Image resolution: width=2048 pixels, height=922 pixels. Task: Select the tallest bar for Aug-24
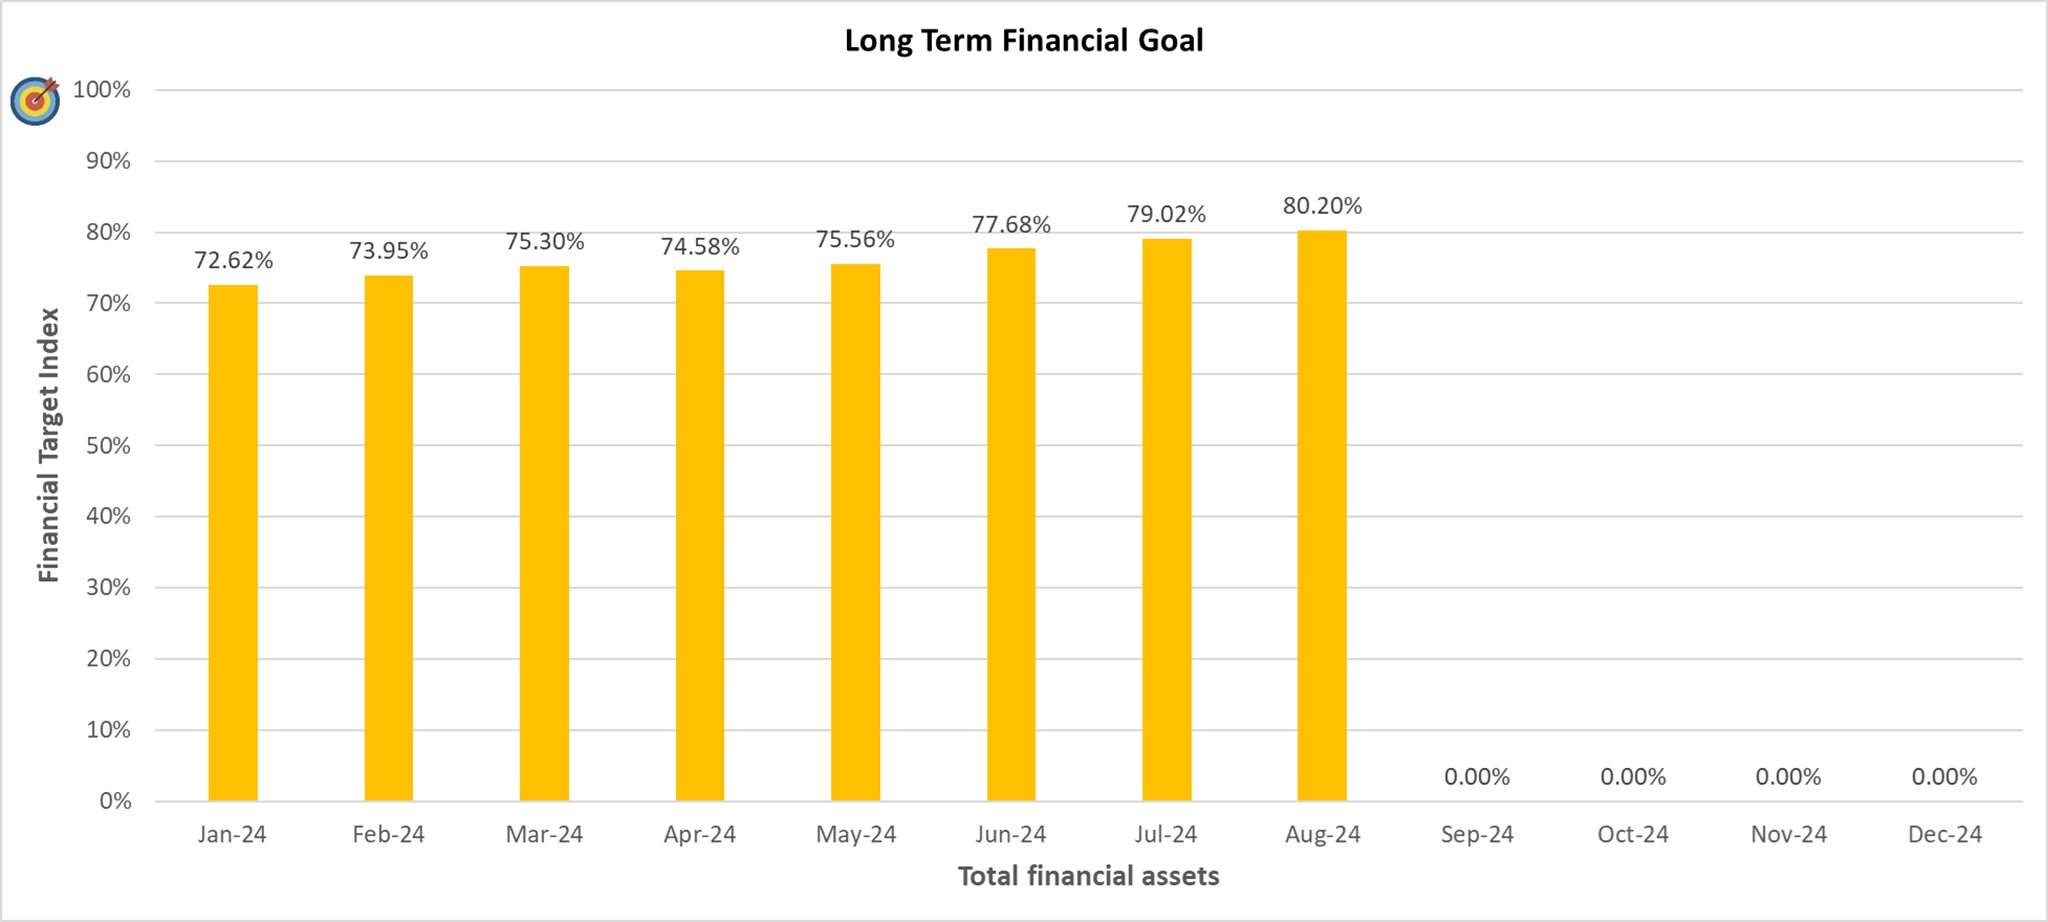click(1322, 515)
